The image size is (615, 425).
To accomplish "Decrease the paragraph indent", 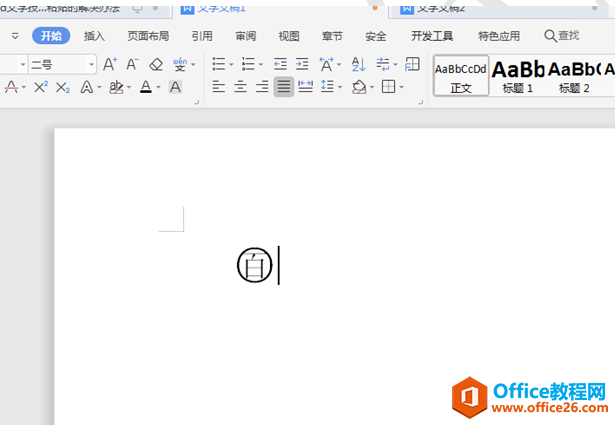I will pyautogui.click(x=279, y=64).
